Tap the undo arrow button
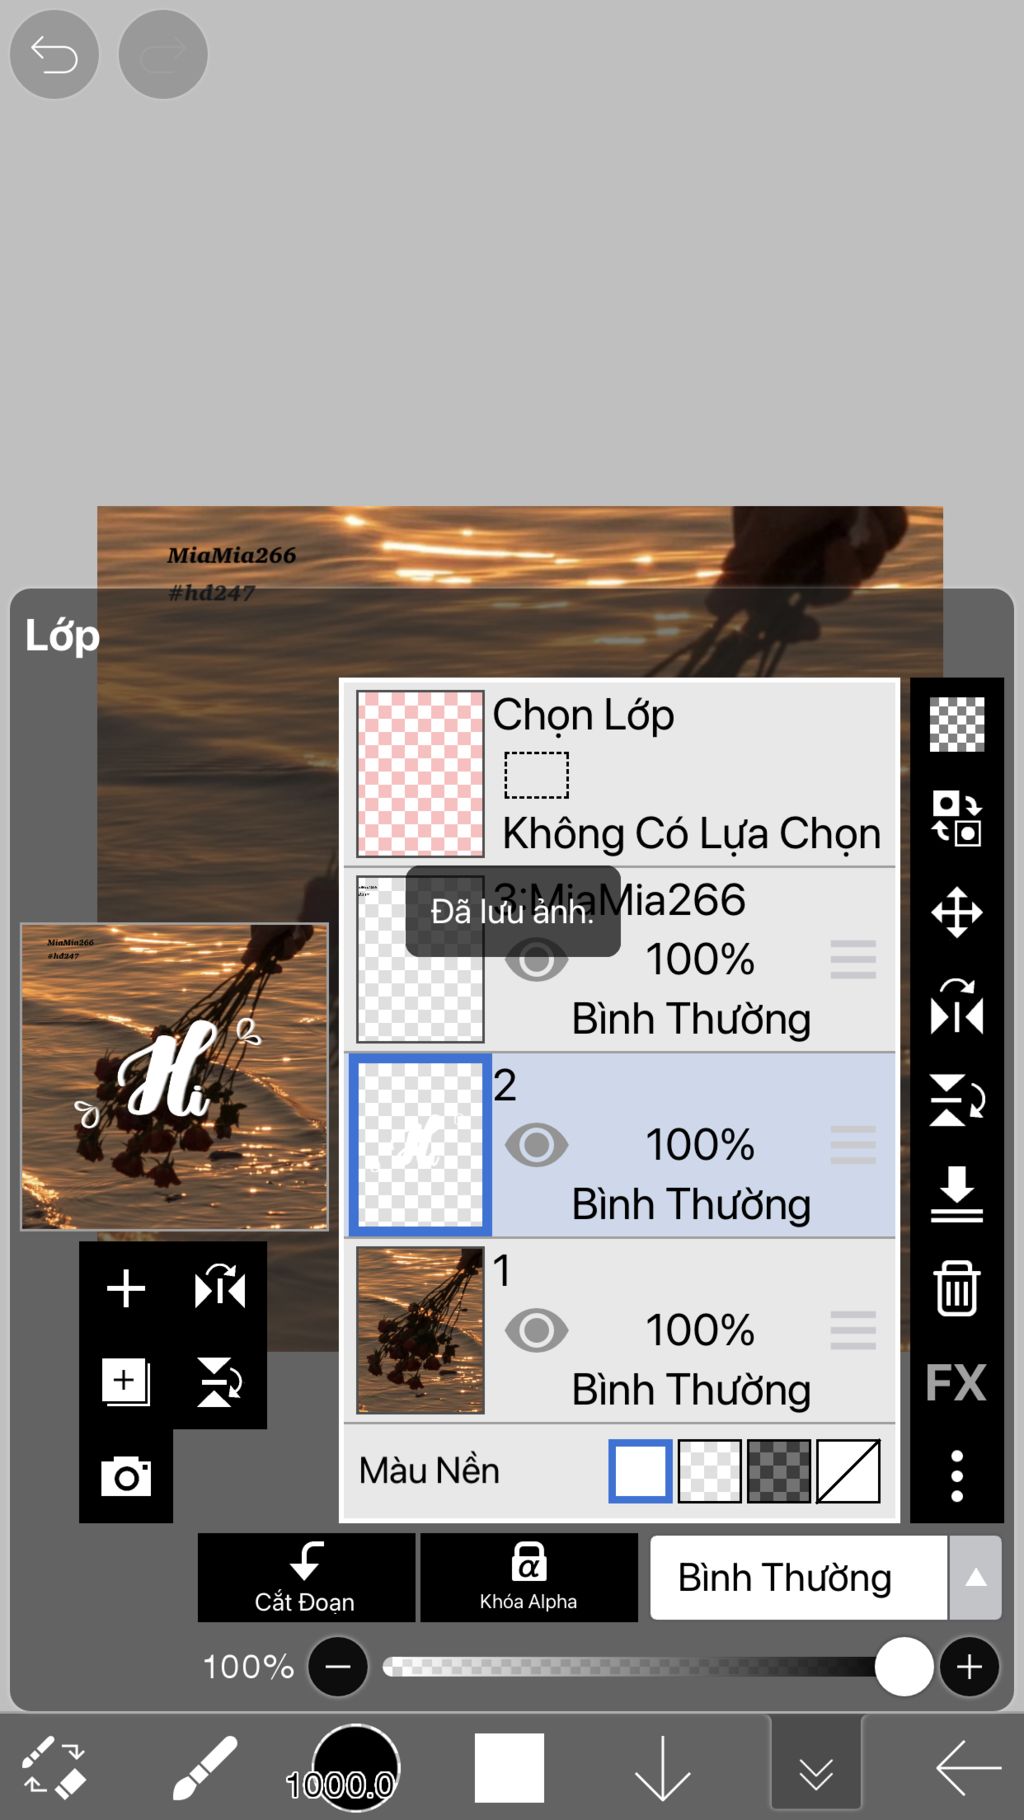The width and height of the screenshot is (1024, 1820). point(54,54)
